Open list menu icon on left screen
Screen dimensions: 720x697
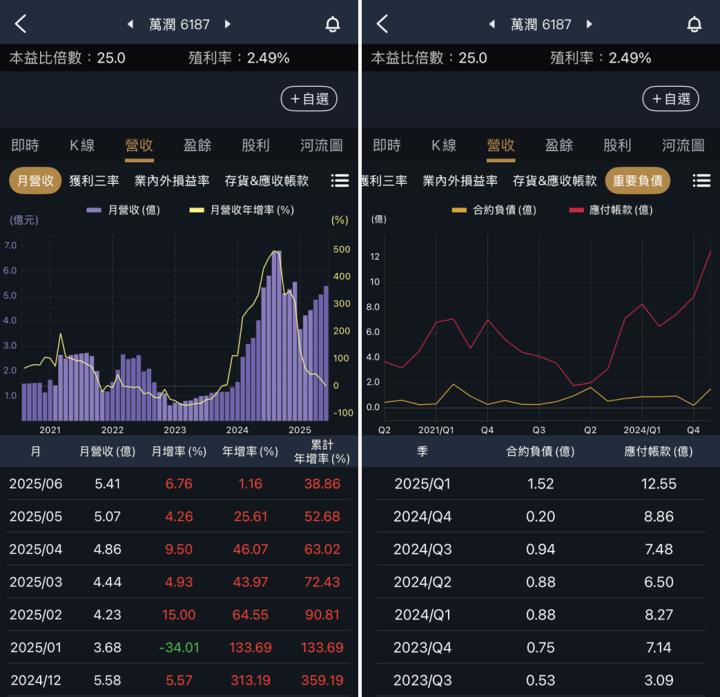click(340, 181)
